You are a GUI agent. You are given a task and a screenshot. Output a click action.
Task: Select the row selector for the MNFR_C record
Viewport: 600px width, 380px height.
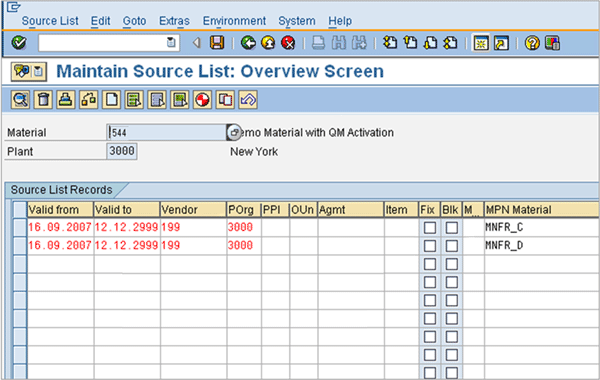[20, 227]
